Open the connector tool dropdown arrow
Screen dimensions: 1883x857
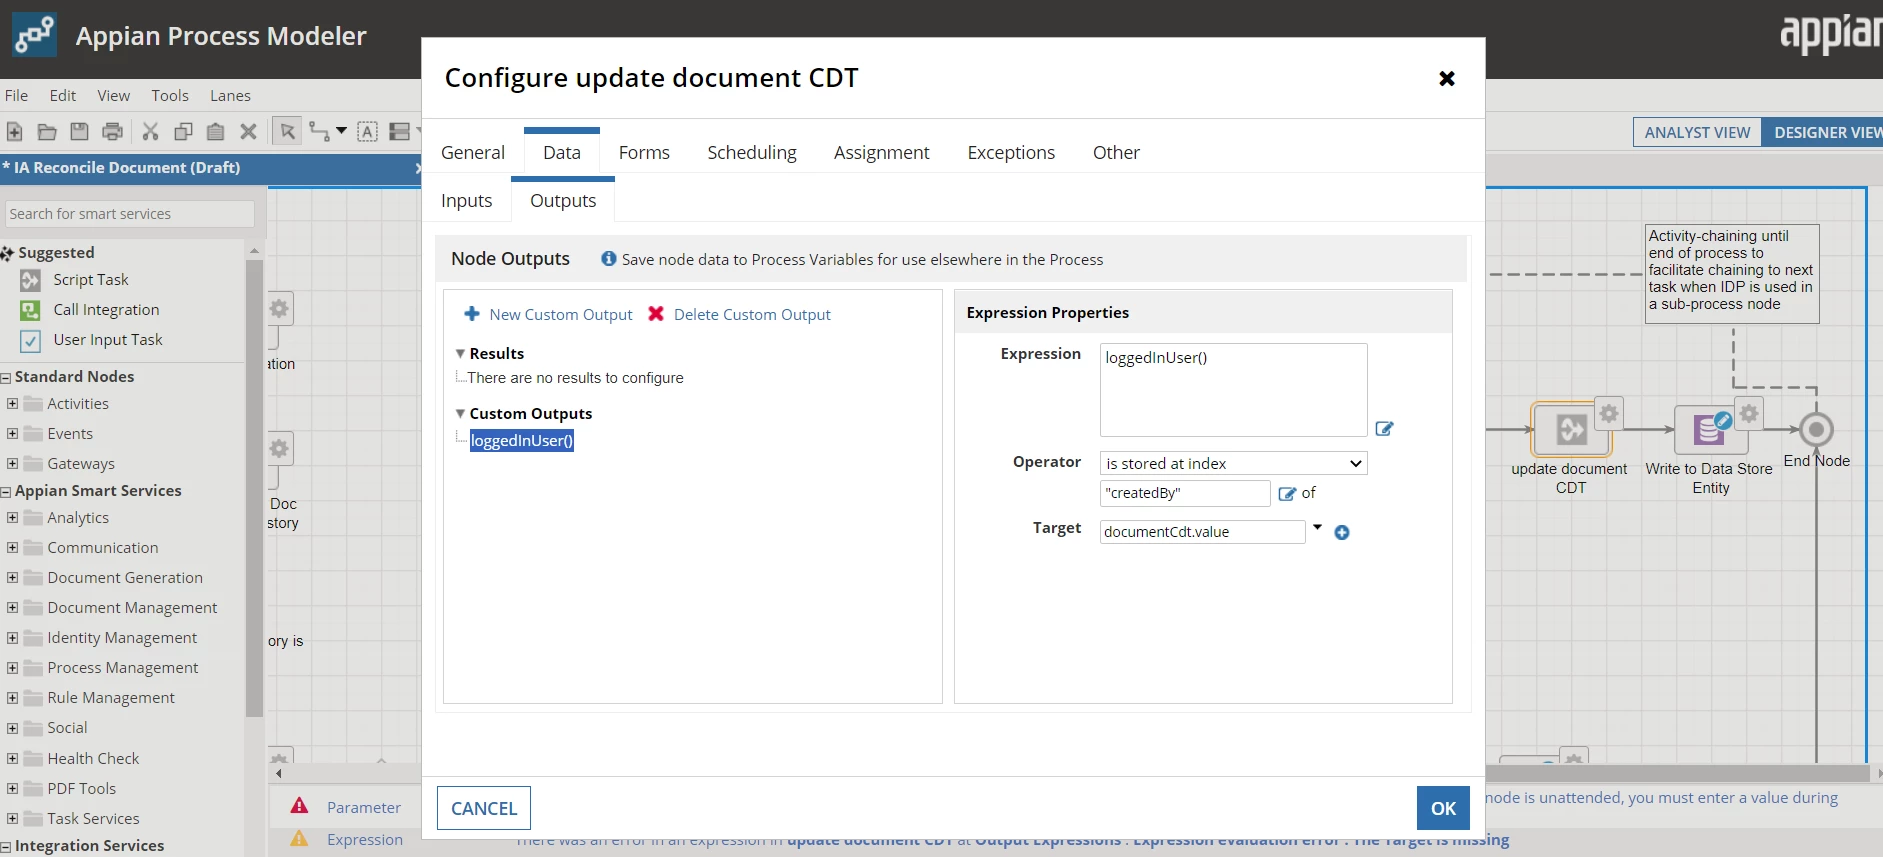click(x=341, y=131)
